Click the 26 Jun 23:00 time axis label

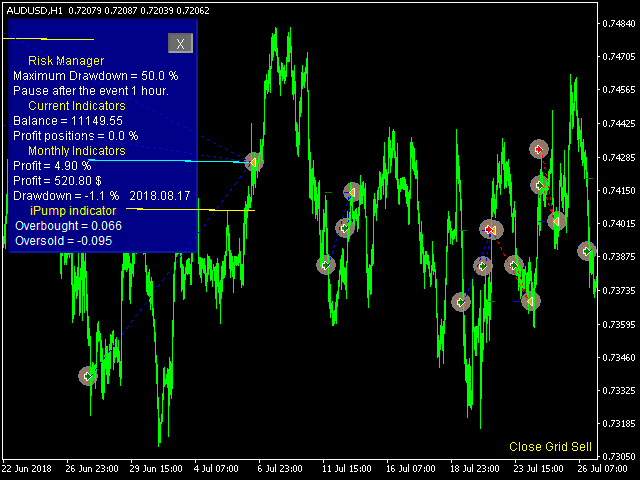coord(92,469)
